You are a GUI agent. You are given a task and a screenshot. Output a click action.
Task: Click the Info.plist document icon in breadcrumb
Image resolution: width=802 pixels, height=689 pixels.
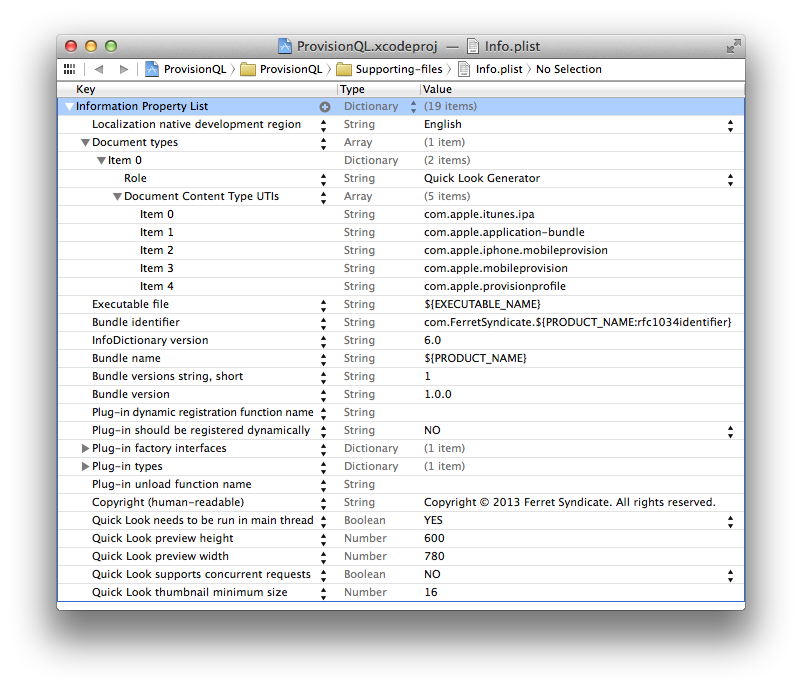coord(463,69)
